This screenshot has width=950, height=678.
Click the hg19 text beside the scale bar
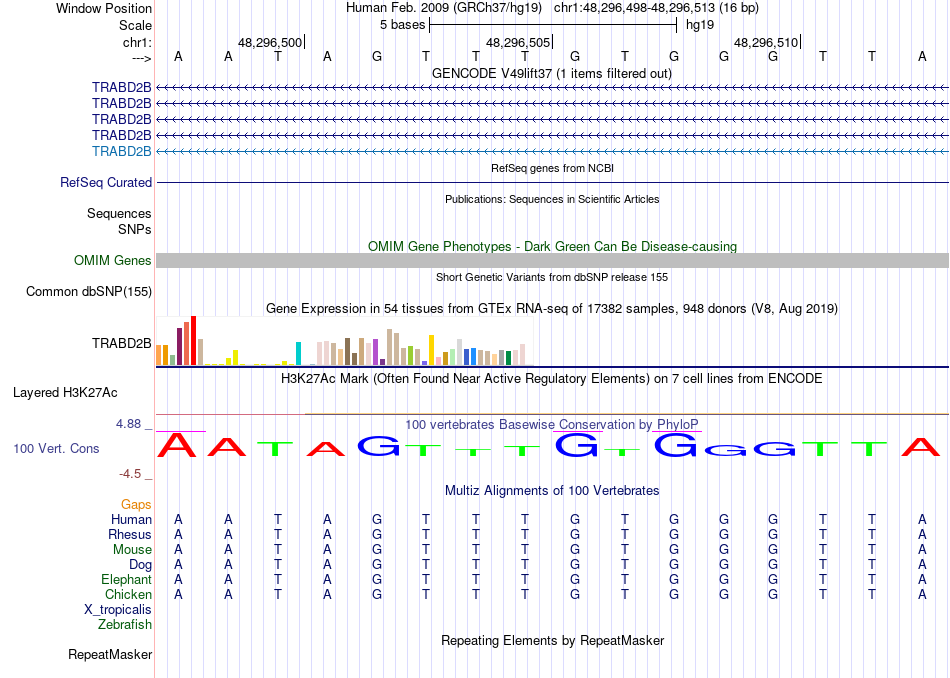700,25
